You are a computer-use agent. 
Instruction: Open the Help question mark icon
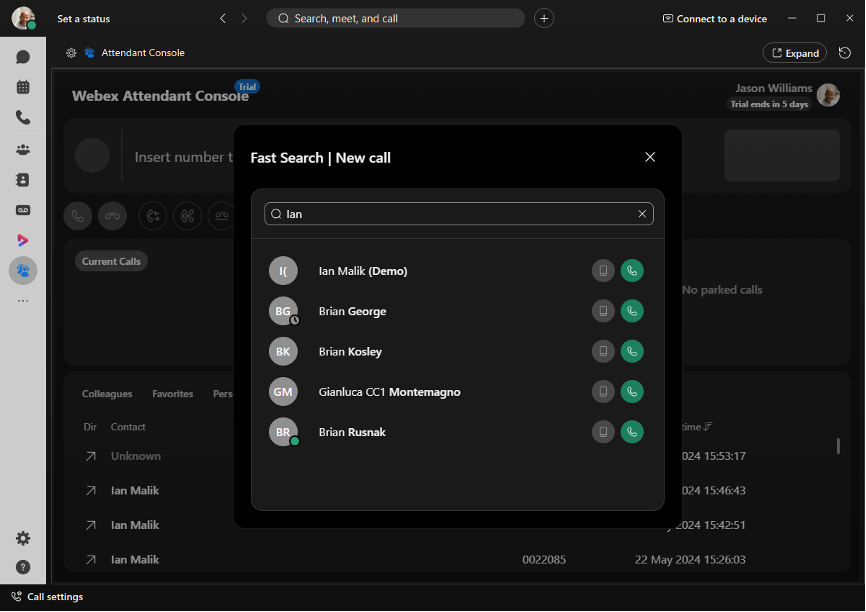pyautogui.click(x=23, y=567)
